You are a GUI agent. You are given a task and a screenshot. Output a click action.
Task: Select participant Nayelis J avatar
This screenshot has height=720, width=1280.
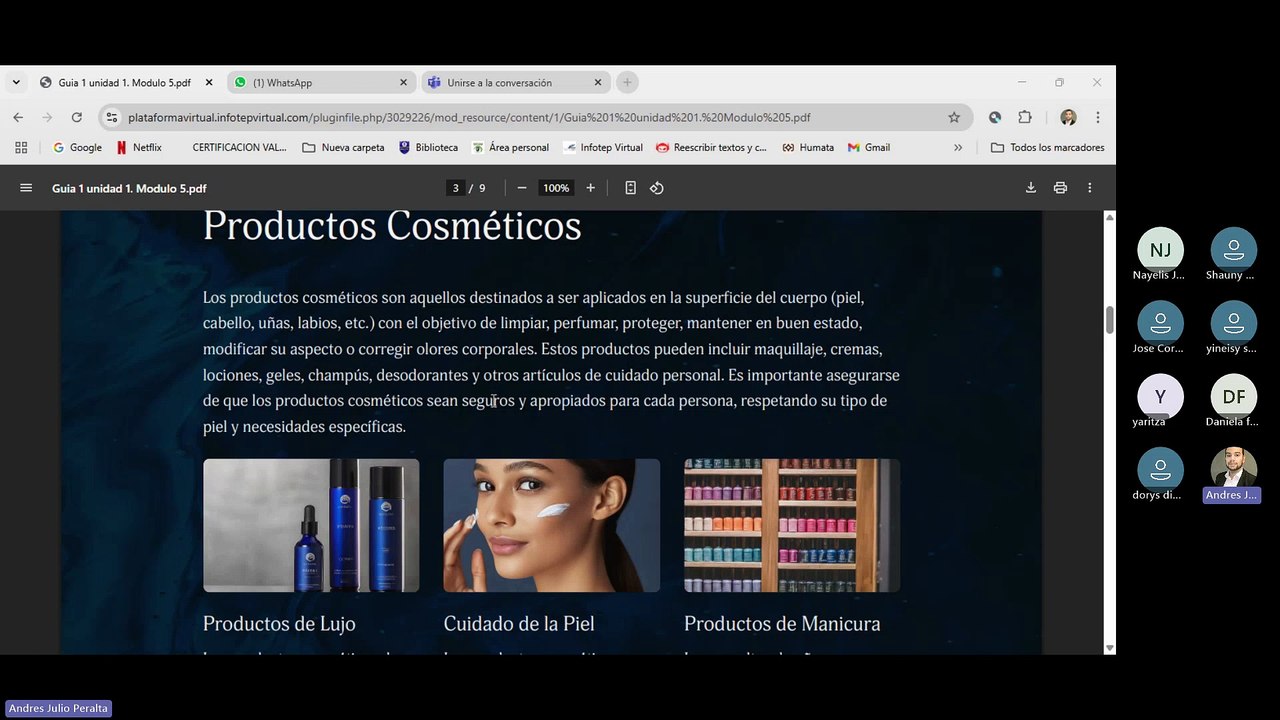click(x=1160, y=250)
